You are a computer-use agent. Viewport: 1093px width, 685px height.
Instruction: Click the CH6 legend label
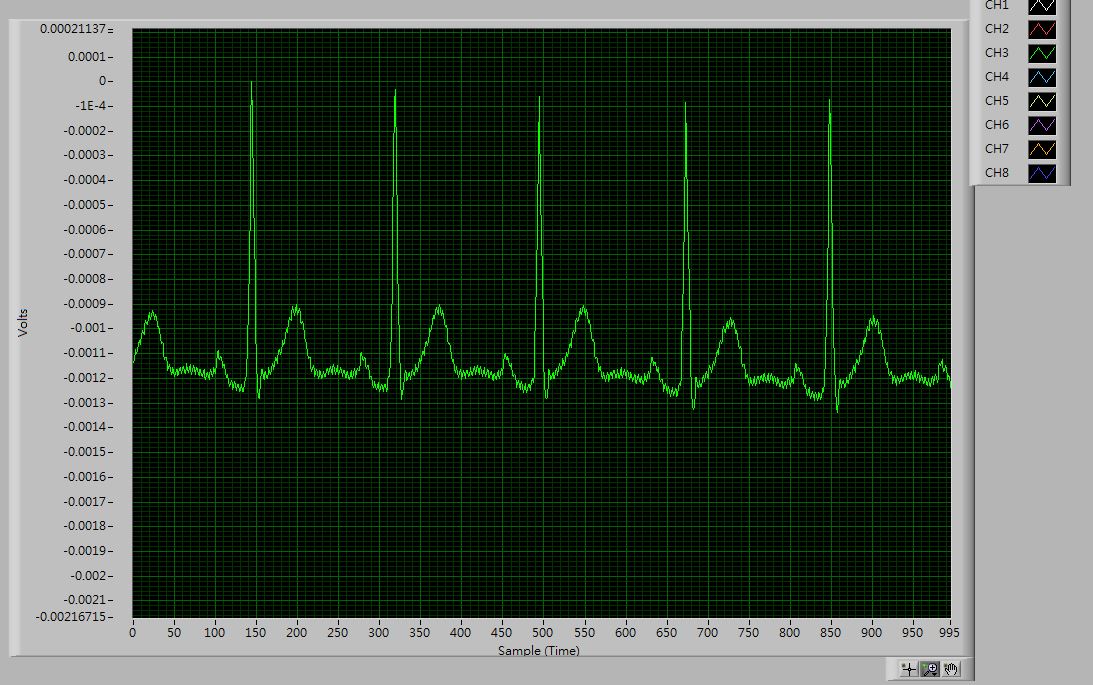(997, 125)
